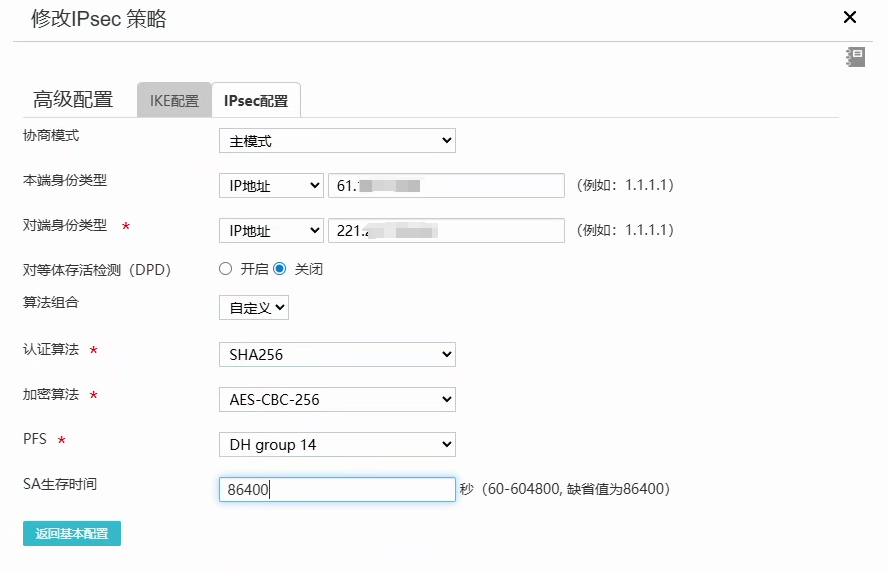The height and width of the screenshot is (572, 887).
Task: Select the 关闭 DPD radio button
Action: tap(280, 269)
